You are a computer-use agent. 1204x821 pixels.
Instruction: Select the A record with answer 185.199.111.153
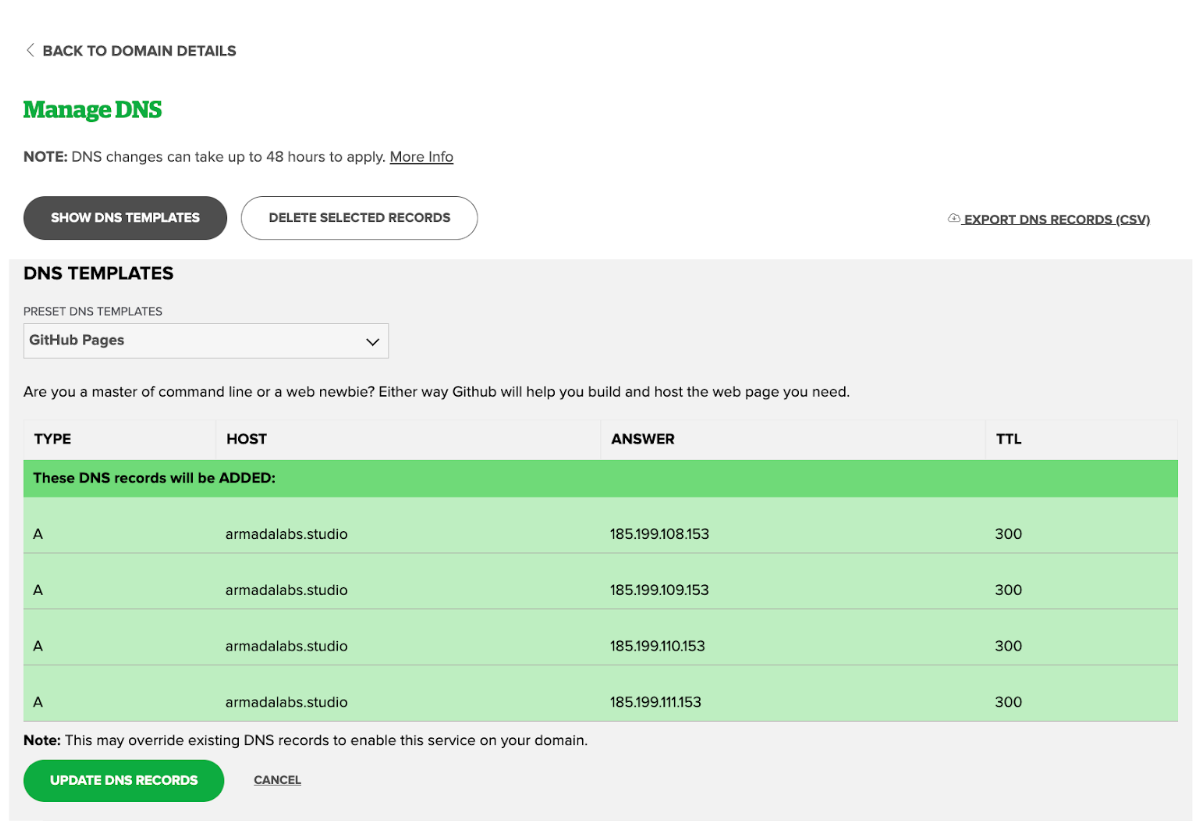600,701
